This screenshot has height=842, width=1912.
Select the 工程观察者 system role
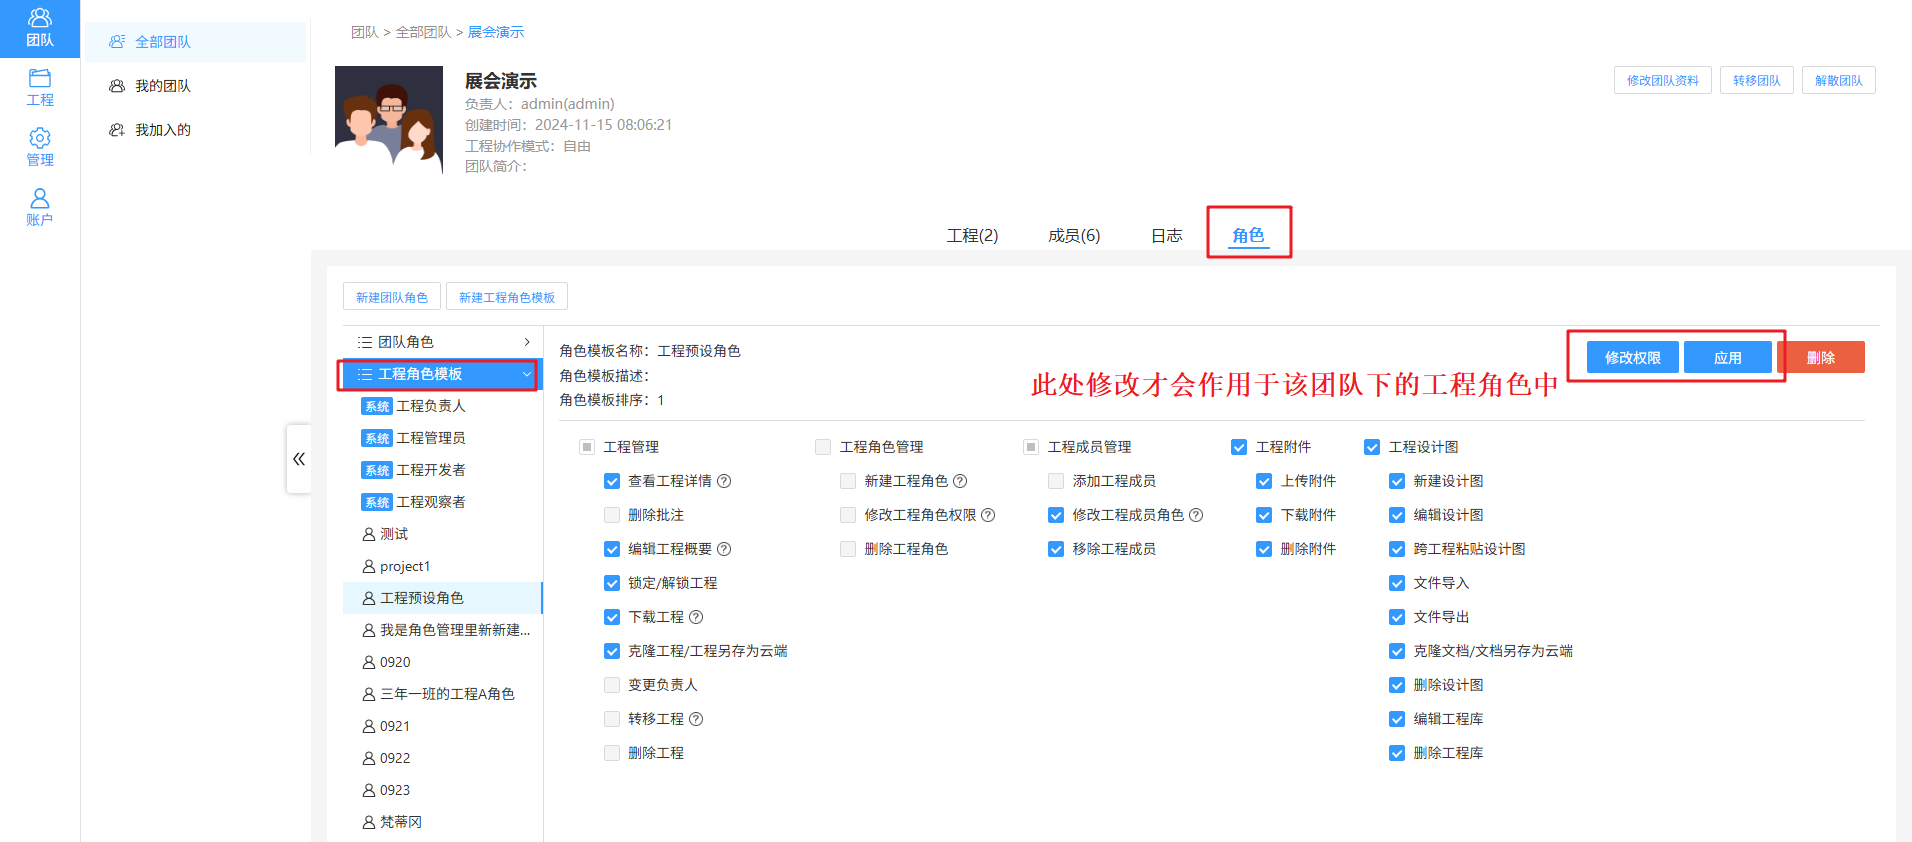click(443, 502)
